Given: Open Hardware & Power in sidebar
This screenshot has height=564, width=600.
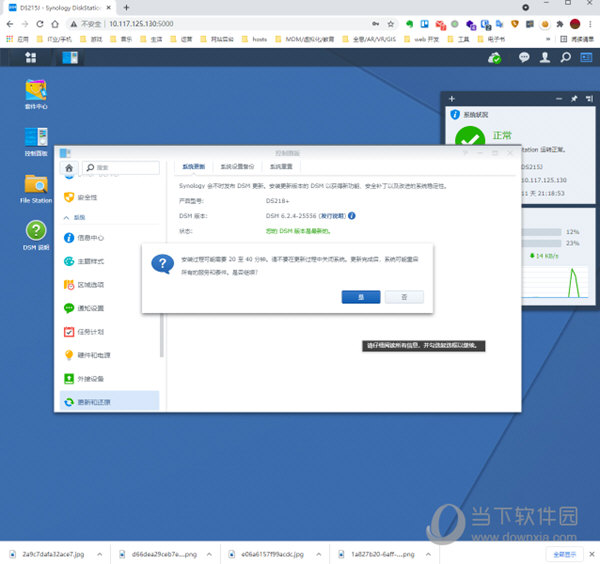Looking at the screenshot, I should 109,355.
